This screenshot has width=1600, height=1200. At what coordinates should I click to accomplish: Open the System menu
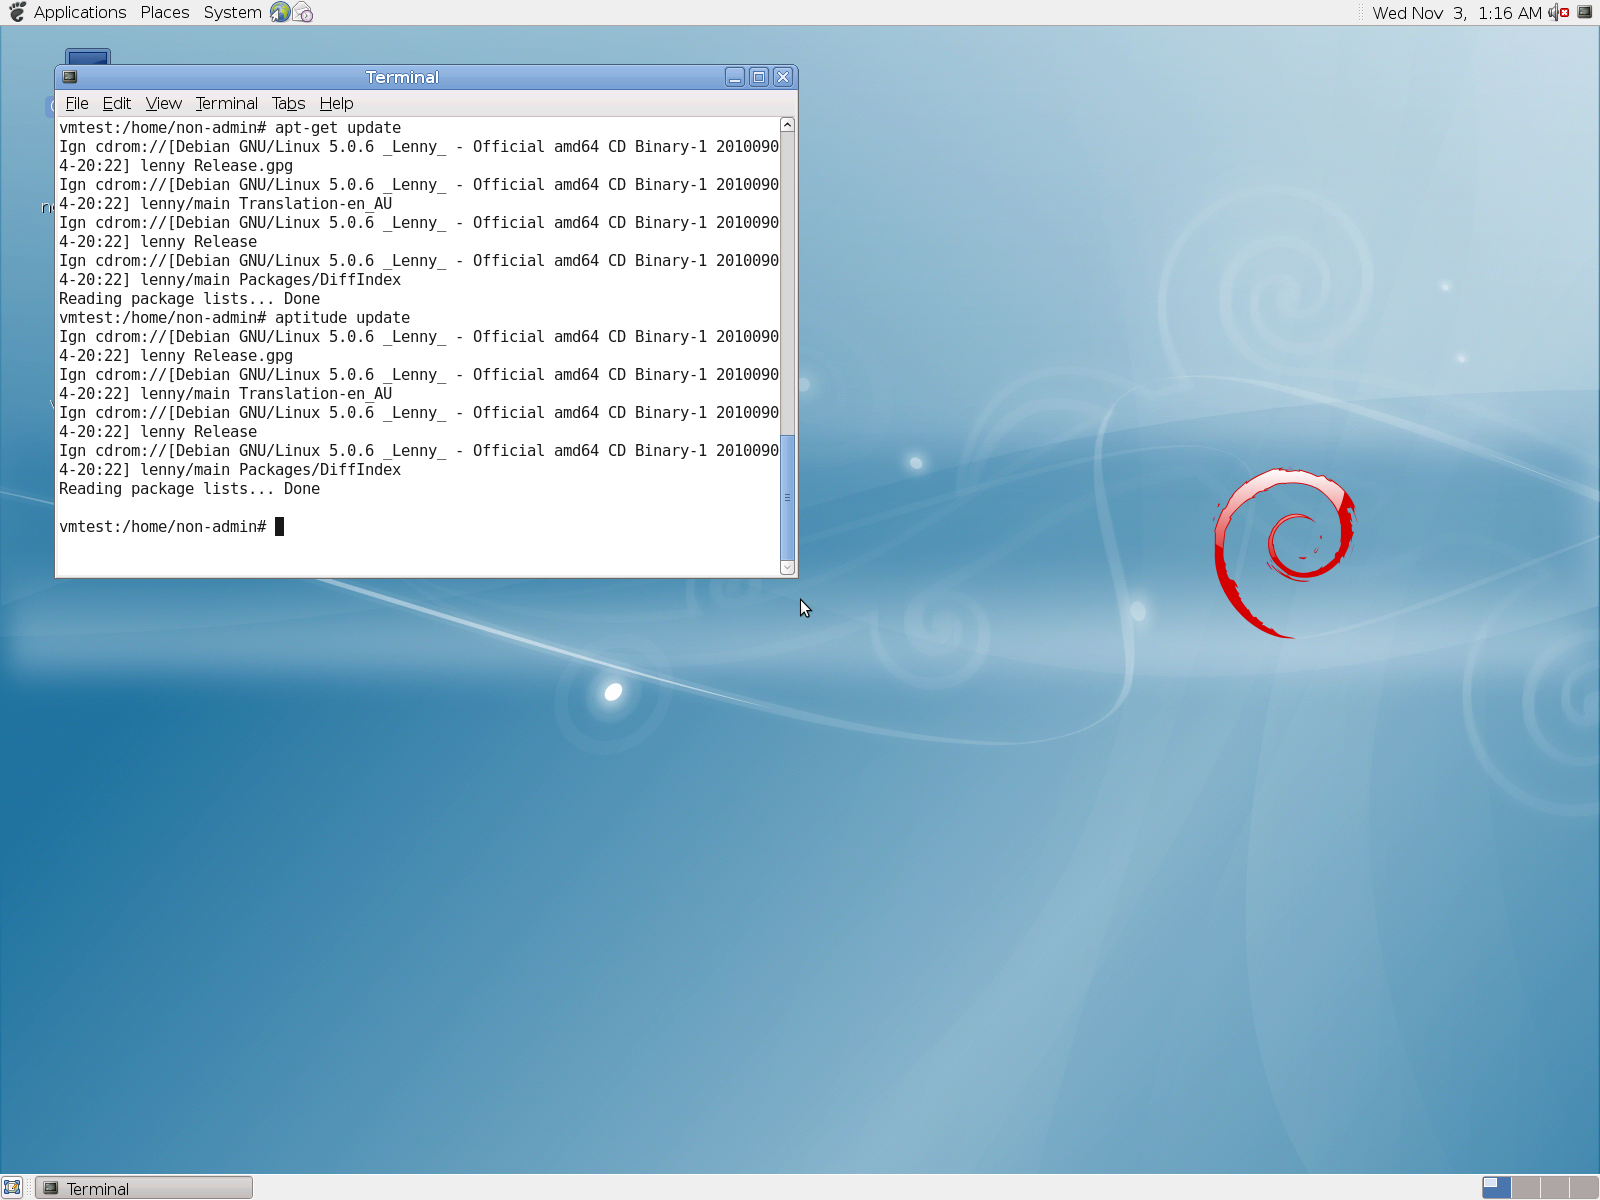pyautogui.click(x=232, y=12)
